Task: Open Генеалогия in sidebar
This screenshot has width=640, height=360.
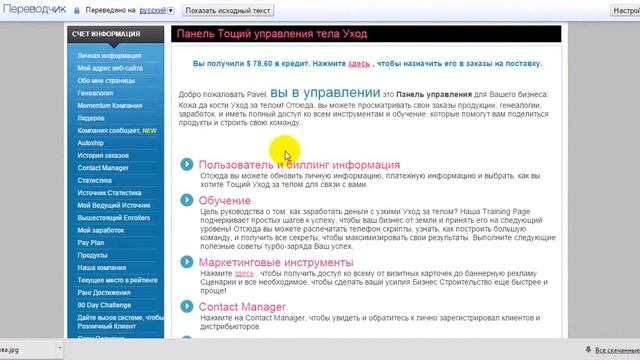Action: click(x=95, y=93)
